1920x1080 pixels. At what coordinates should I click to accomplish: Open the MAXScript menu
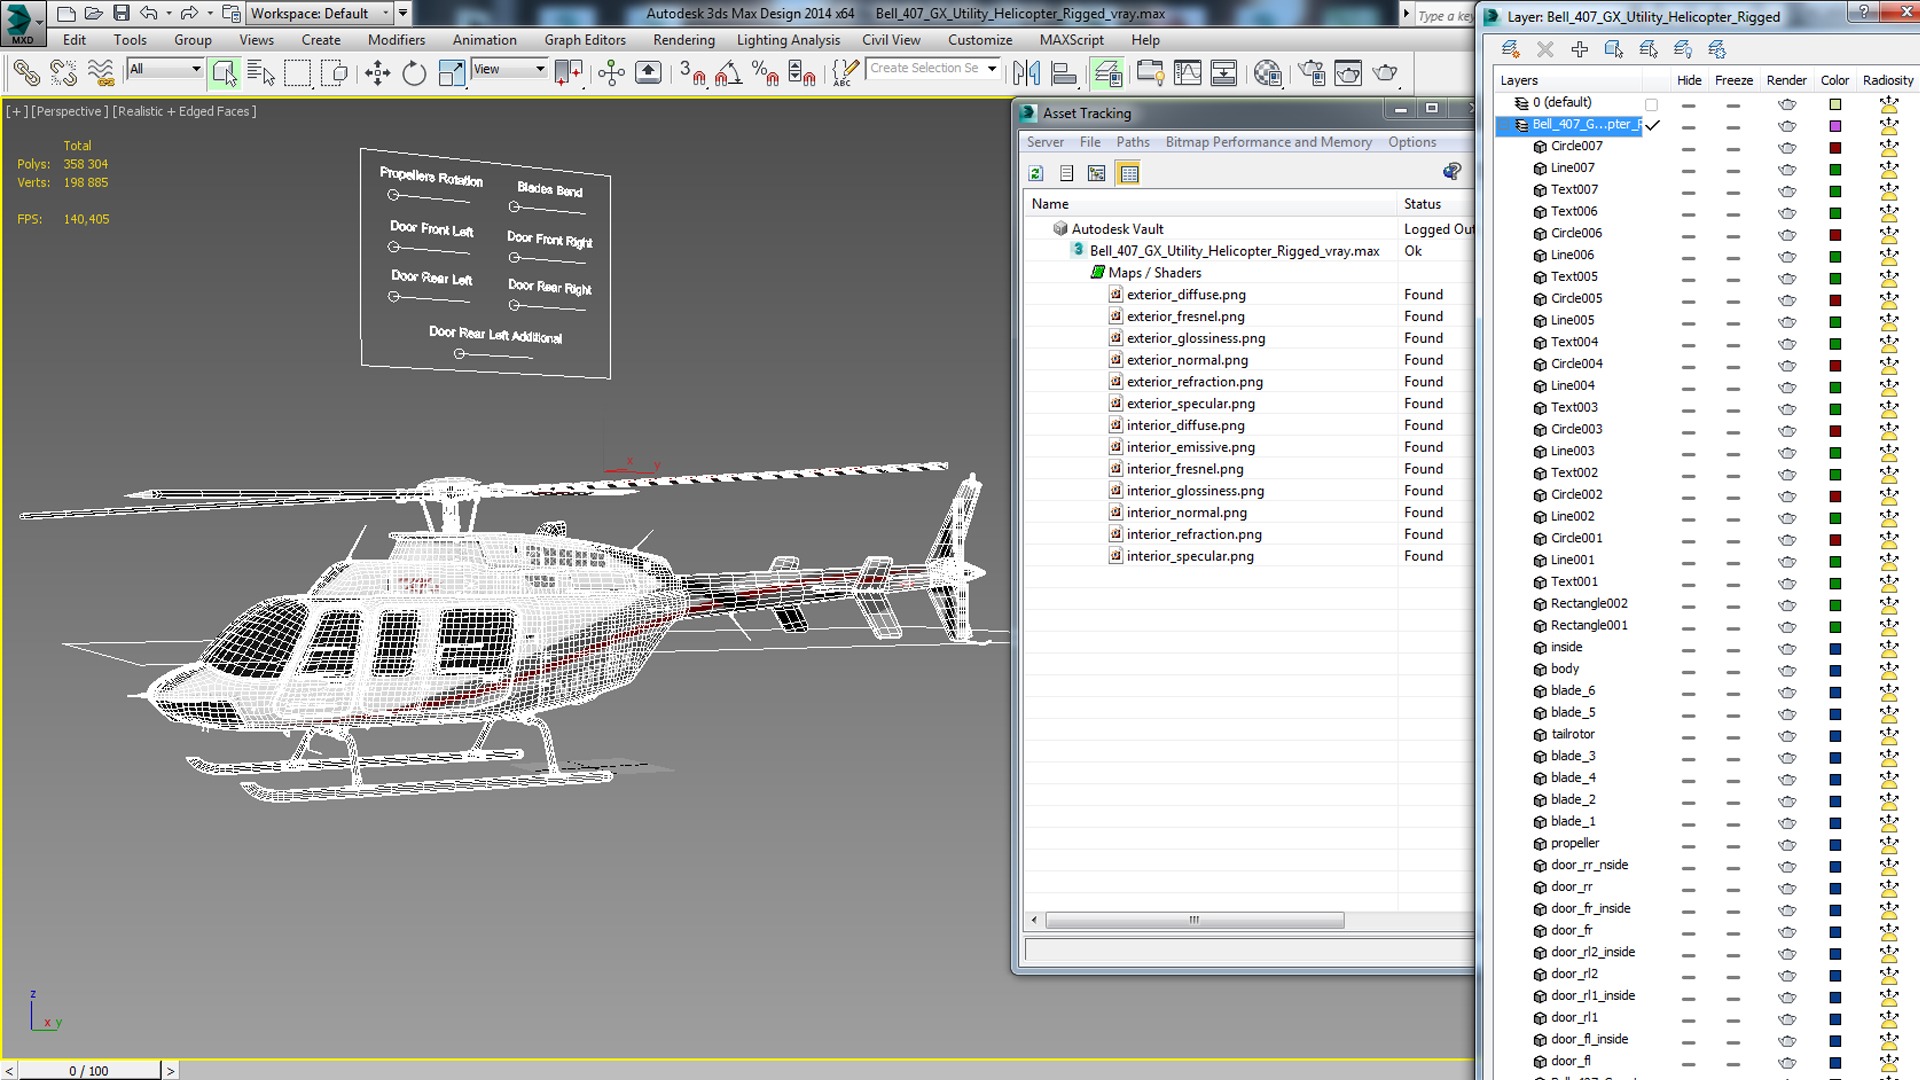[1071, 40]
